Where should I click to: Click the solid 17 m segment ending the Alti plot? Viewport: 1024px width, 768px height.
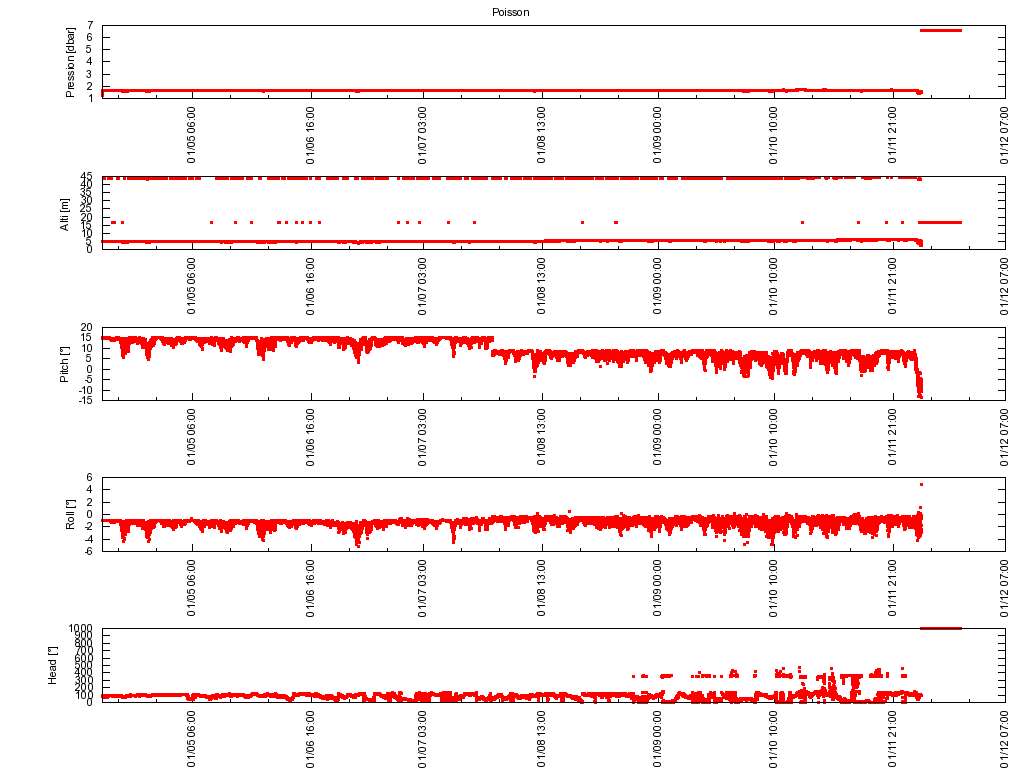(x=940, y=222)
